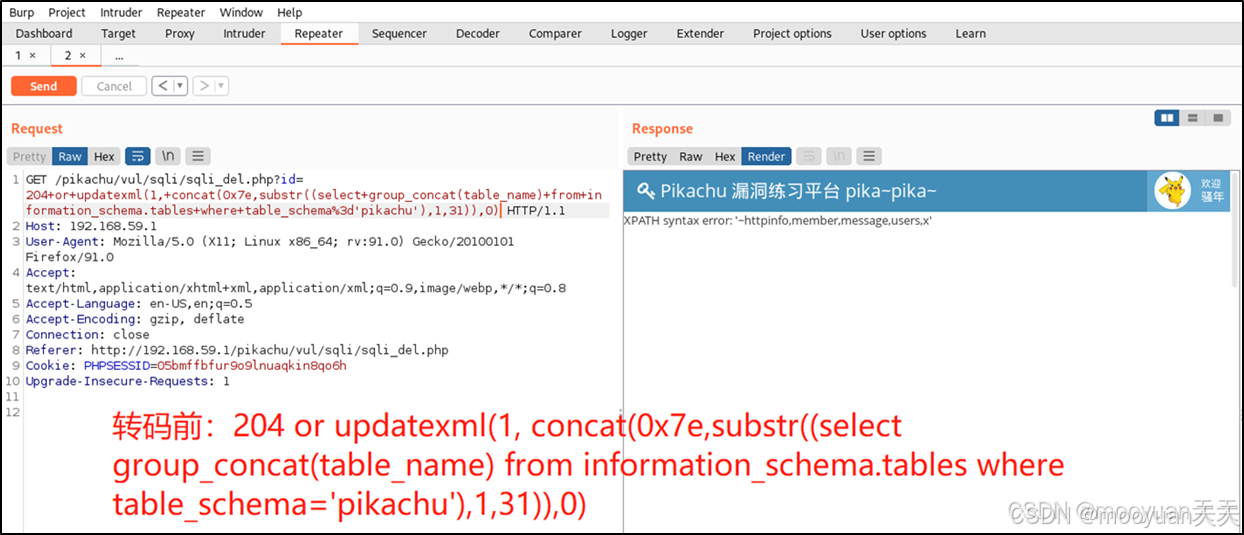This screenshot has width=1244, height=535.
Task: Toggle response word wrap icon
Action: pyautogui.click(x=808, y=156)
